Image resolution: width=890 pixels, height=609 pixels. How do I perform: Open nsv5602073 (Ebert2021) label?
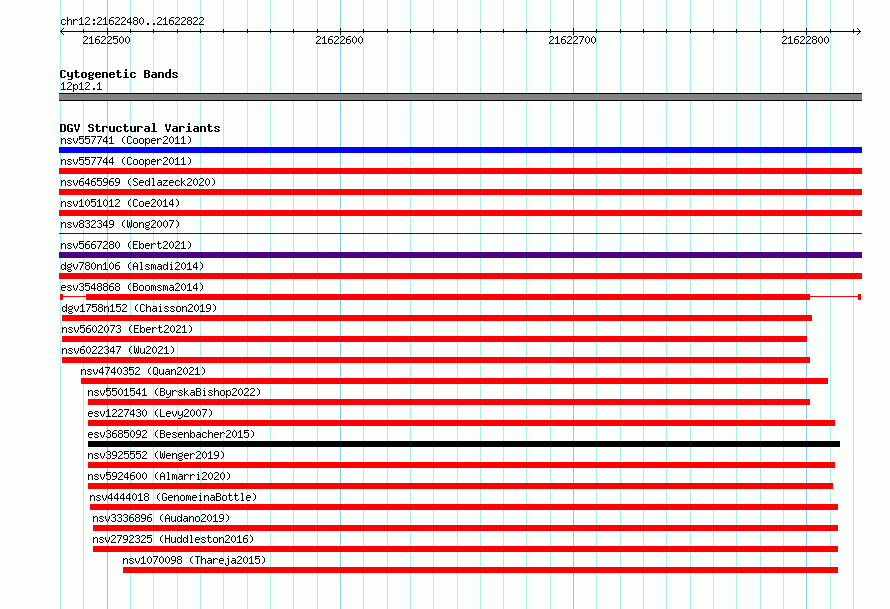127,329
